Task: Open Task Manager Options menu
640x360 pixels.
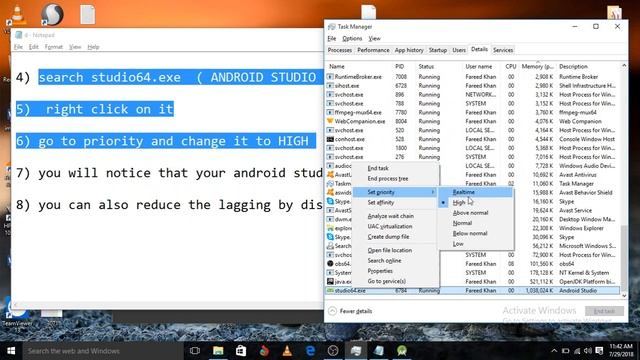Action: tap(352, 38)
